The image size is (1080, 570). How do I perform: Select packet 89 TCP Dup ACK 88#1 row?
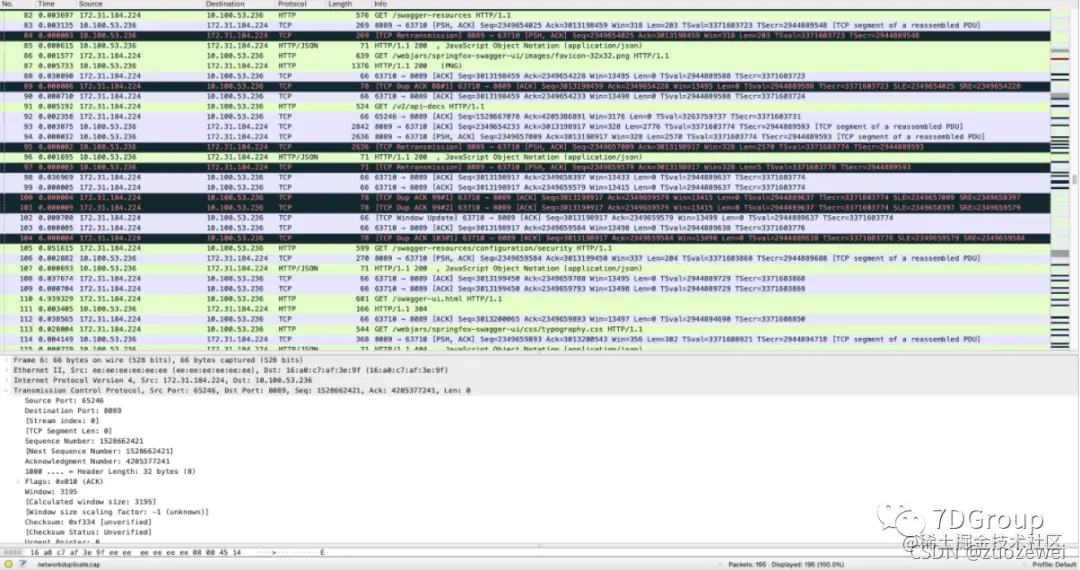pos(525,86)
